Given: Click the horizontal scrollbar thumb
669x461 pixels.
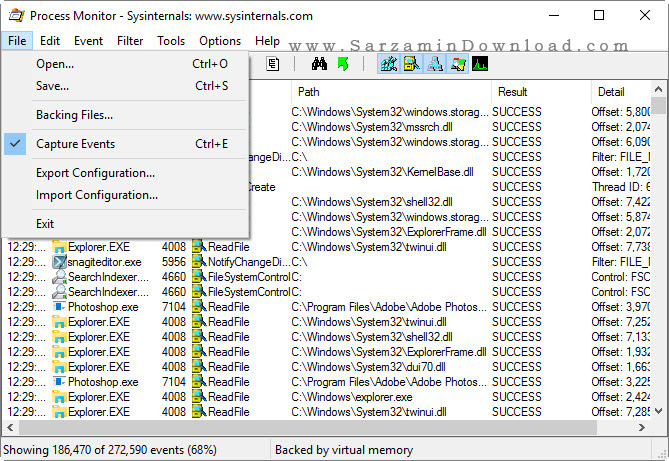Looking at the screenshot, I should (308, 427).
